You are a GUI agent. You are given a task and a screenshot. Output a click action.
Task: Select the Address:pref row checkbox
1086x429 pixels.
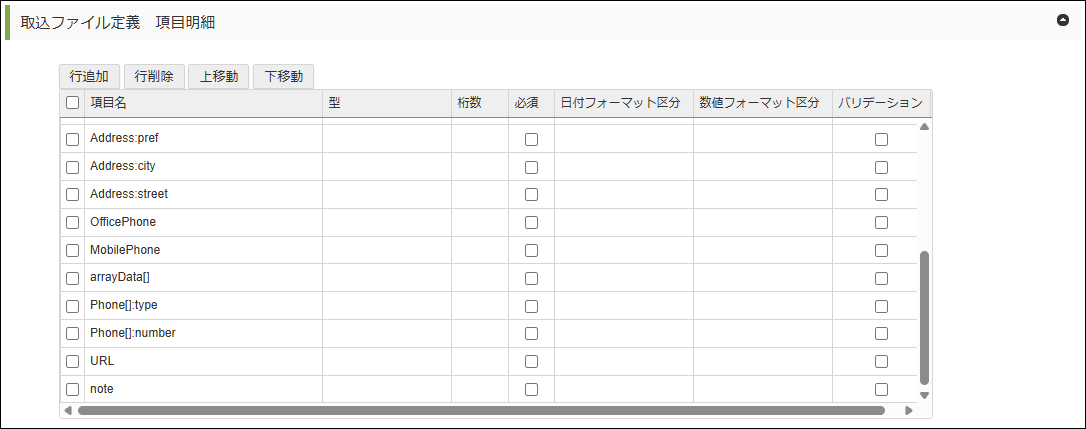pos(72,139)
